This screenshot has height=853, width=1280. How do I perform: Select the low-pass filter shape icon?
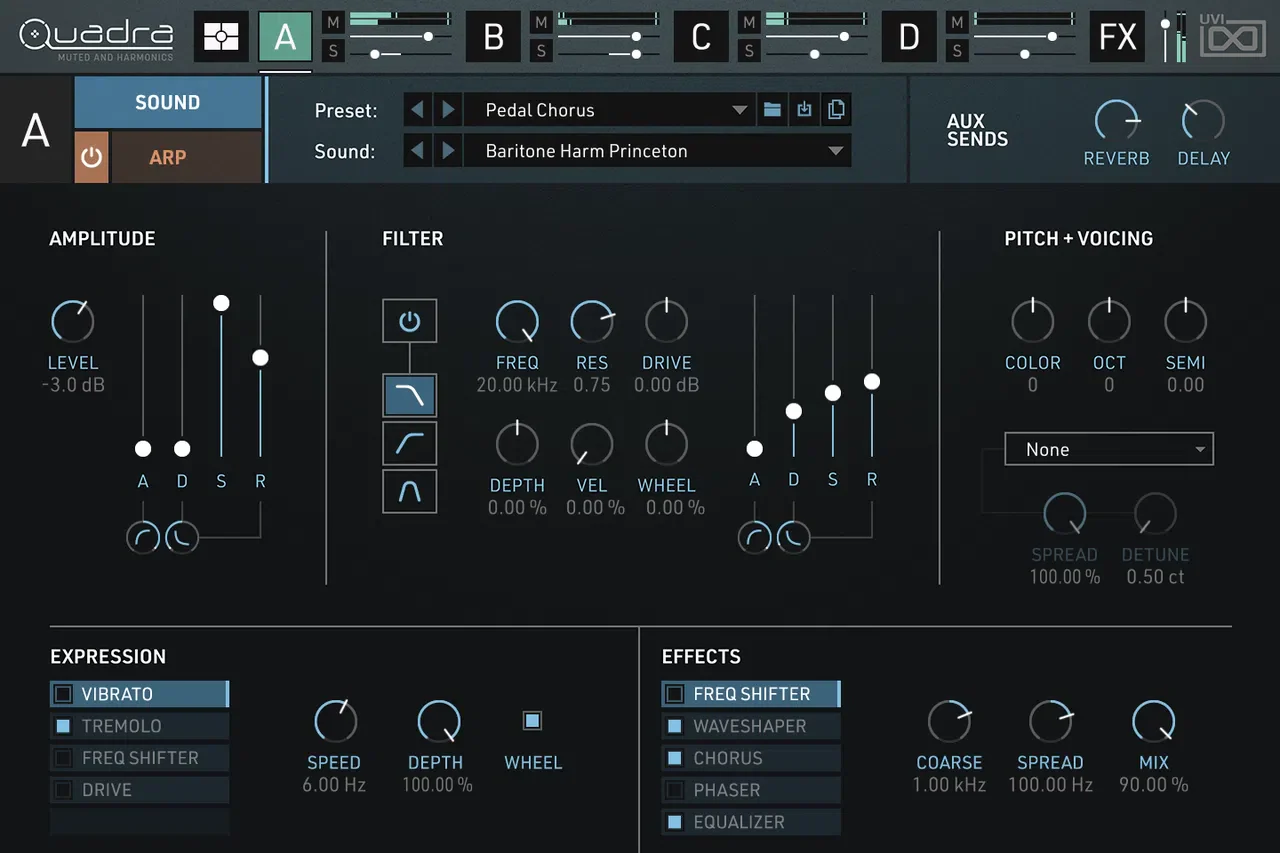[410, 396]
